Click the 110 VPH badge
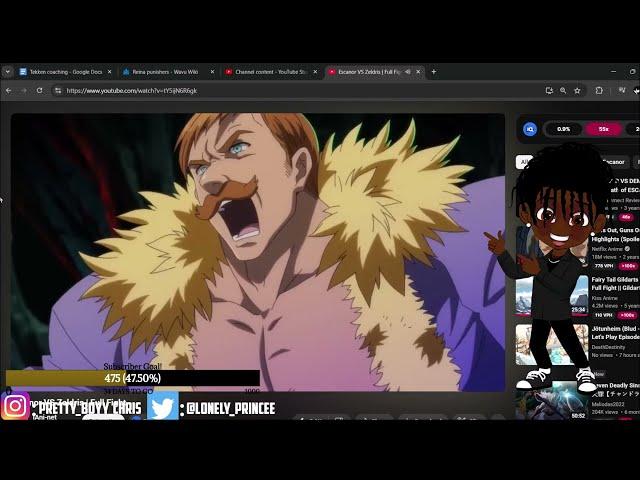640x480 pixels. pyautogui.click(x=604, y=315)
